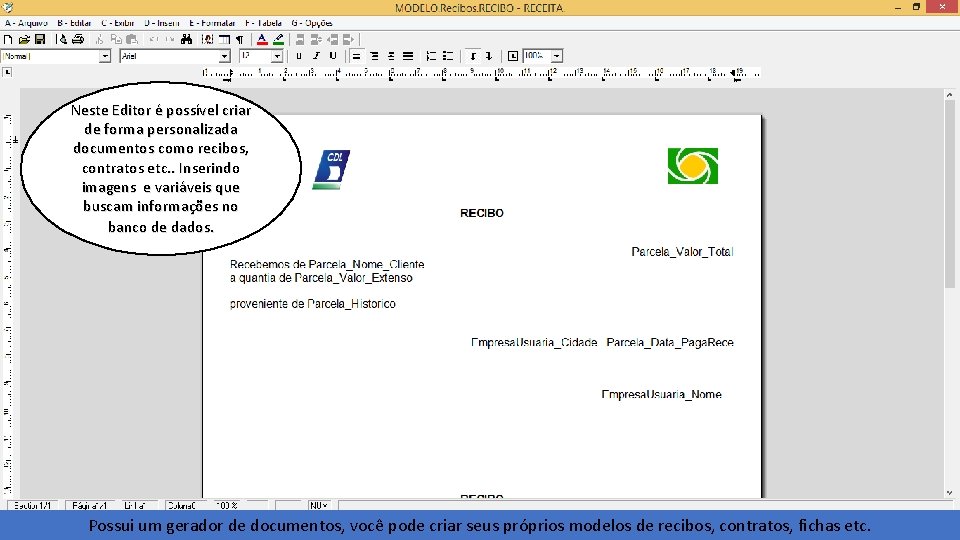Open the F - Tabela menu
960x540 pixels.
[x=263, y=23]
